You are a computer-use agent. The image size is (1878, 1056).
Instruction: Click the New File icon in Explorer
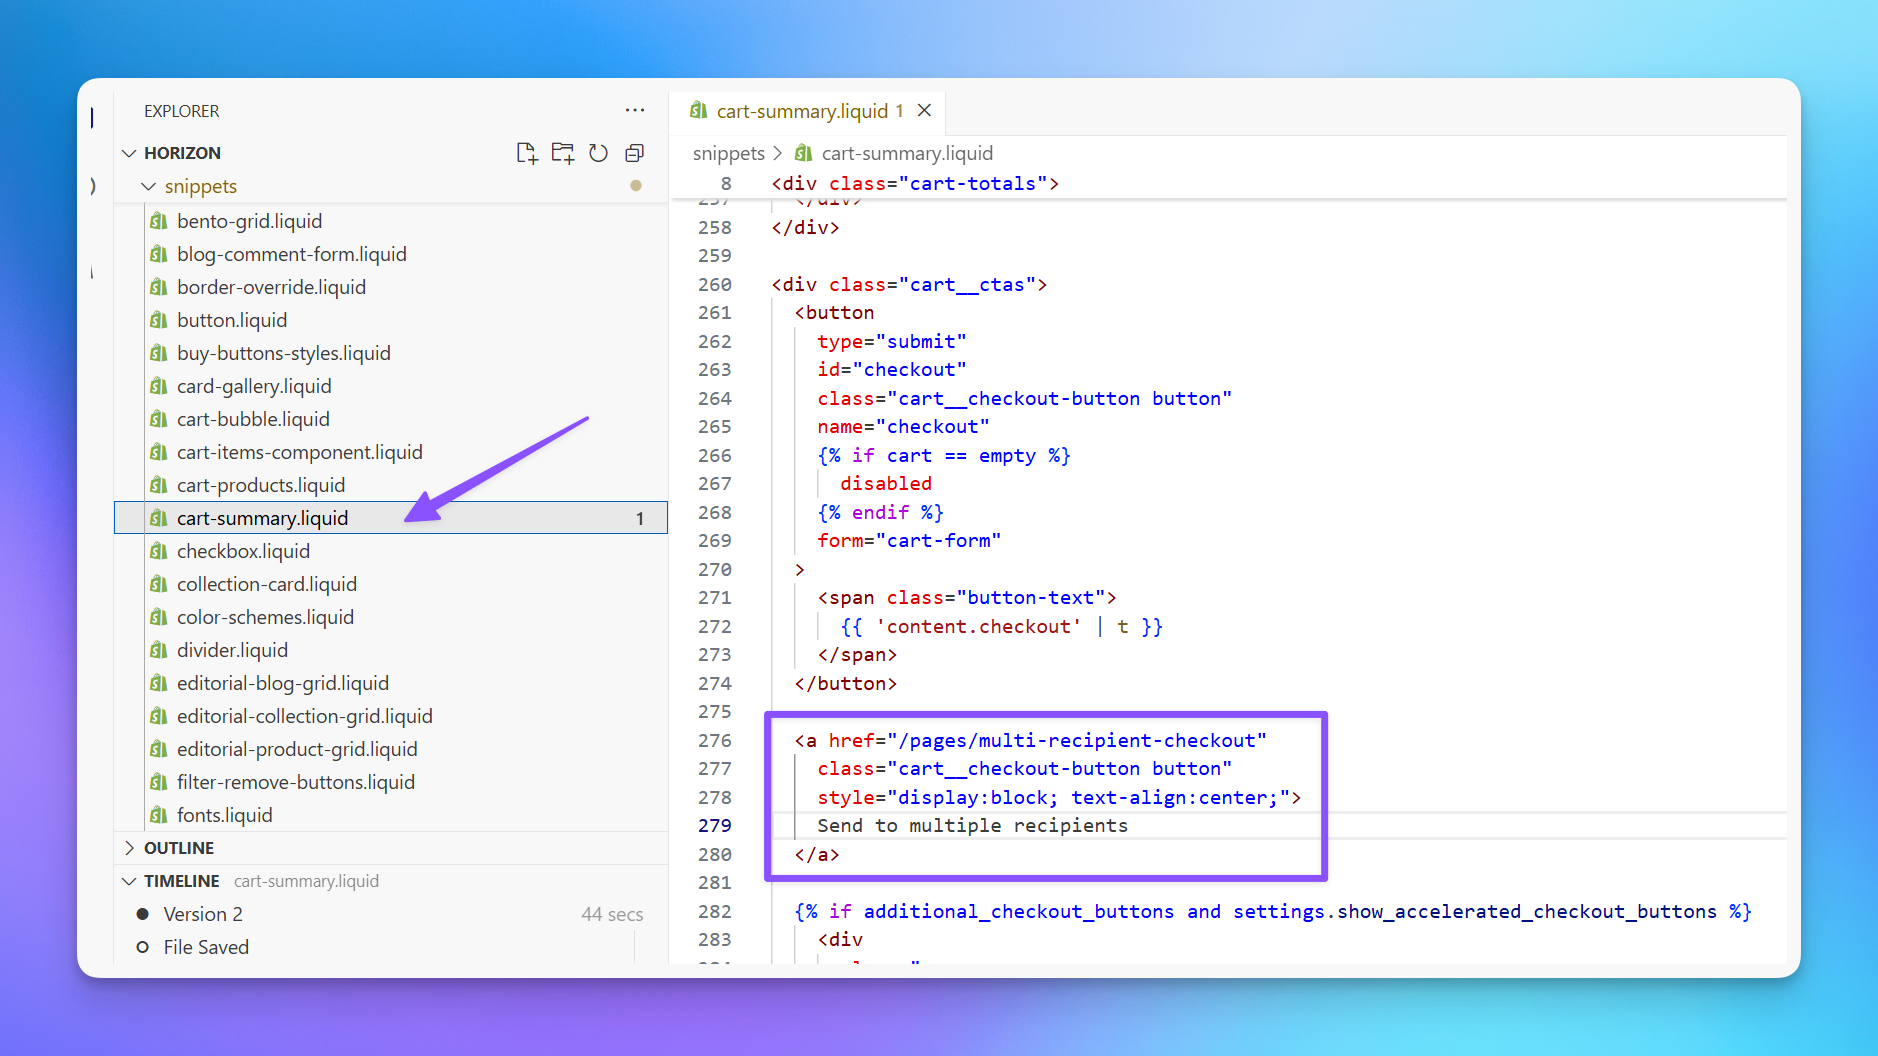tap(527, 153)
